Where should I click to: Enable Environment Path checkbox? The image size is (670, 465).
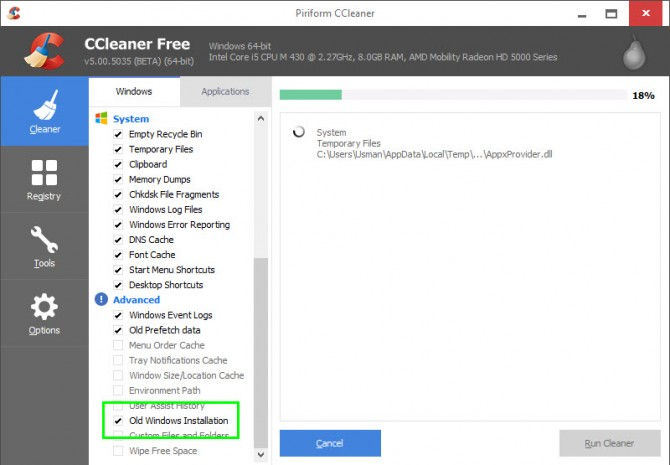tap(118, 390)
